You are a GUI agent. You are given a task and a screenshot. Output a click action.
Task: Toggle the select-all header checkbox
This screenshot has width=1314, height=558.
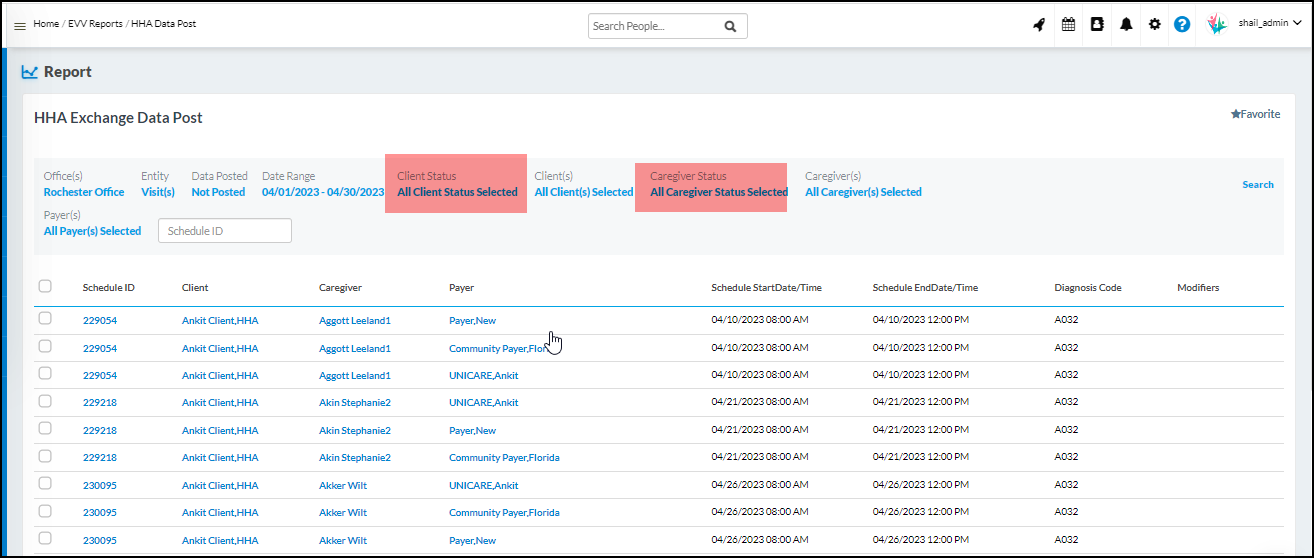click(x=45, y=286)
